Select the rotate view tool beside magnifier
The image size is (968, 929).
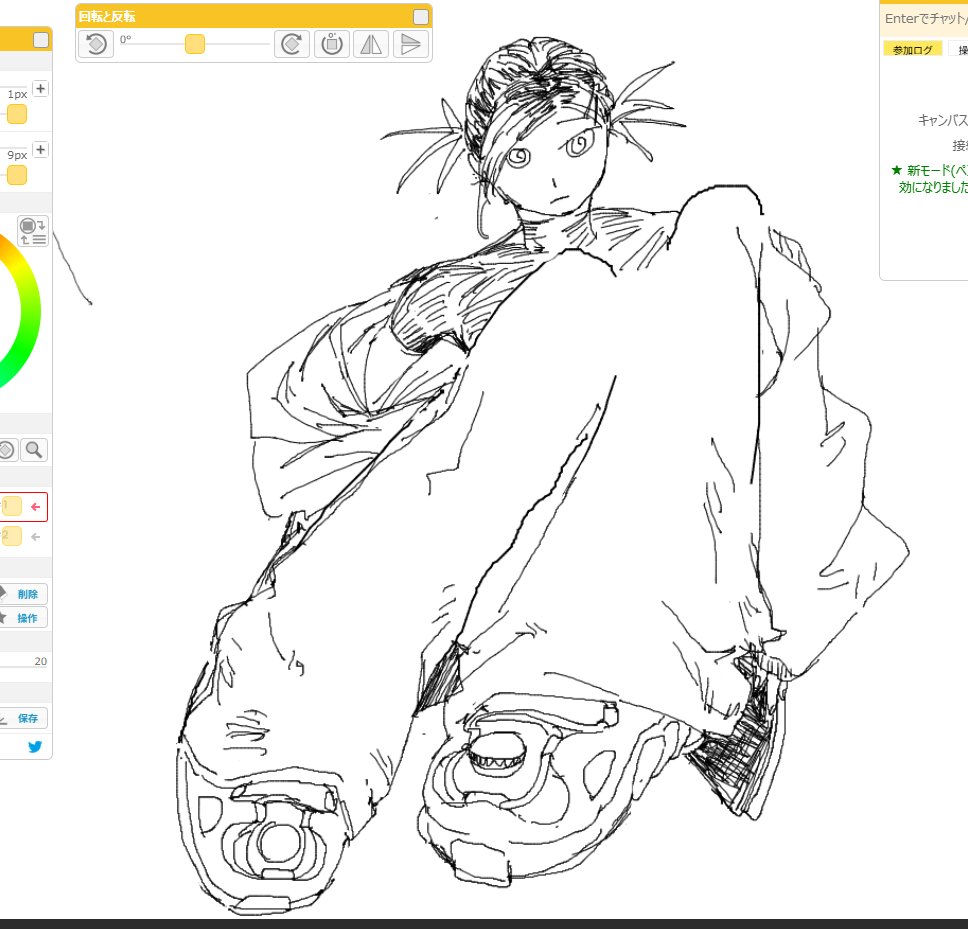point(6,450)
